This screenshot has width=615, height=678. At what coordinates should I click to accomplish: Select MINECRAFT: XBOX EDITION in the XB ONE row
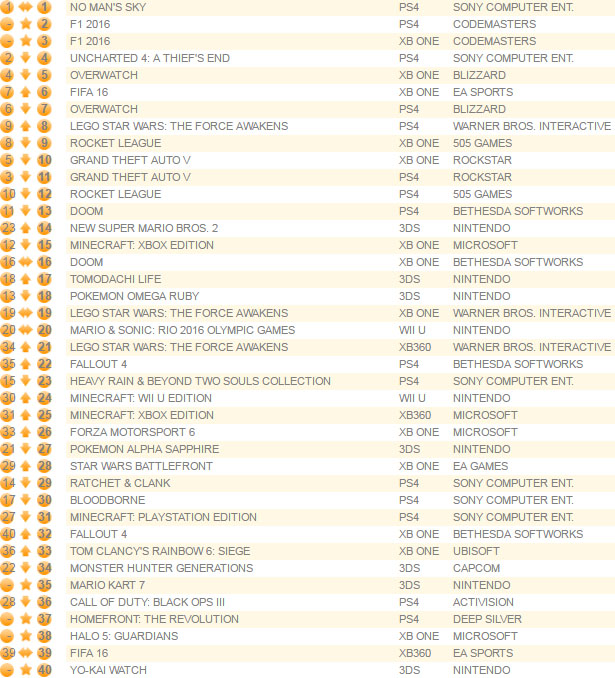click(x=142, y=245)
